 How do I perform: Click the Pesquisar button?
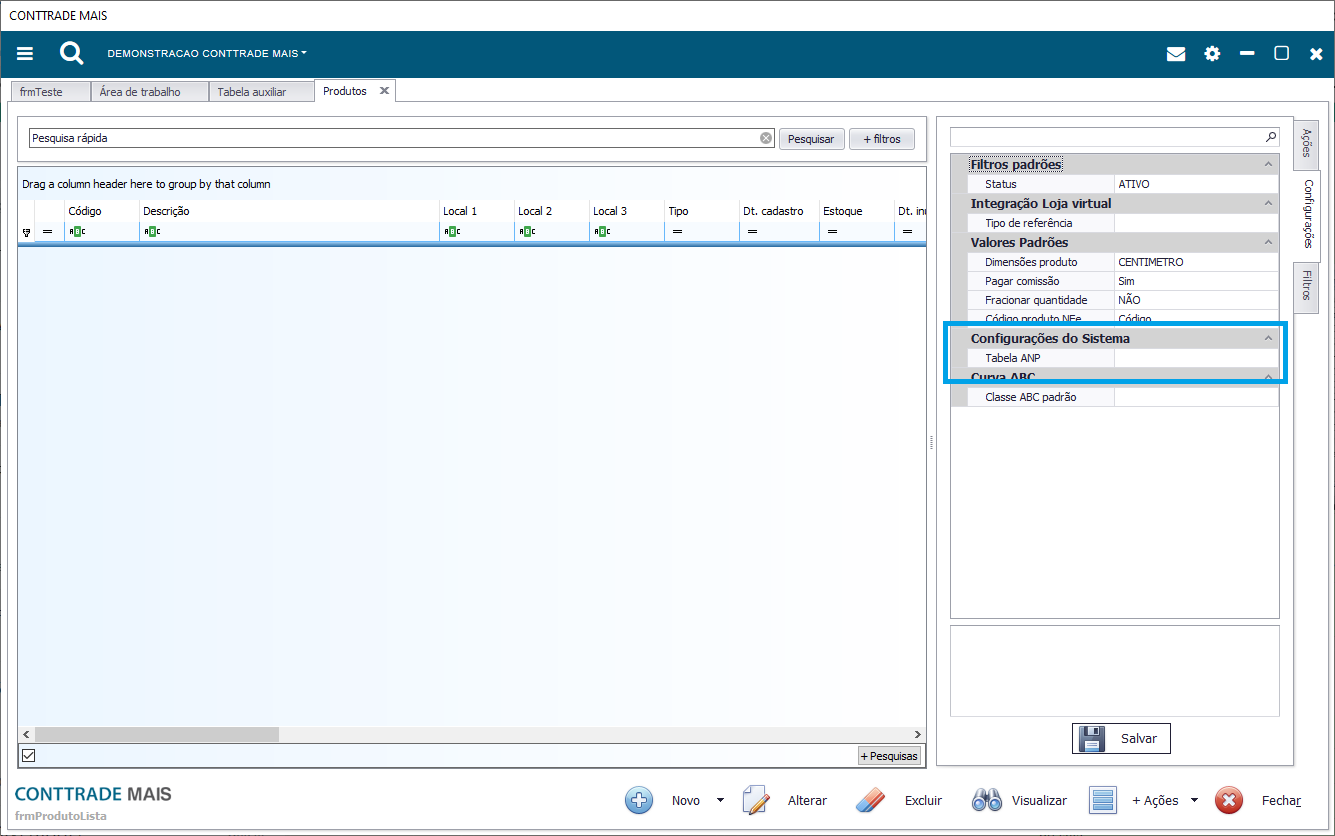(811, 139)
